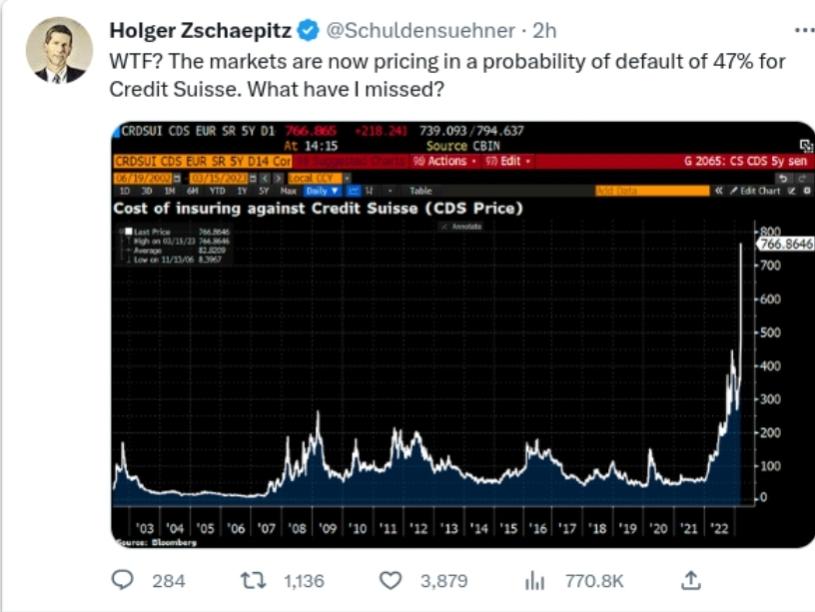The width and height of the screenshot is (815, 612).
Task: View tweet analytics bar chart icon
Action: pyautogui.click(x=536, y=580)
